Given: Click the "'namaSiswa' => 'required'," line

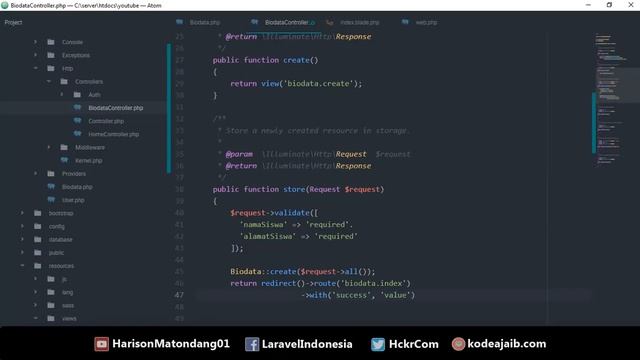Looking at the screenshot, I should click(x=296, y=224).
